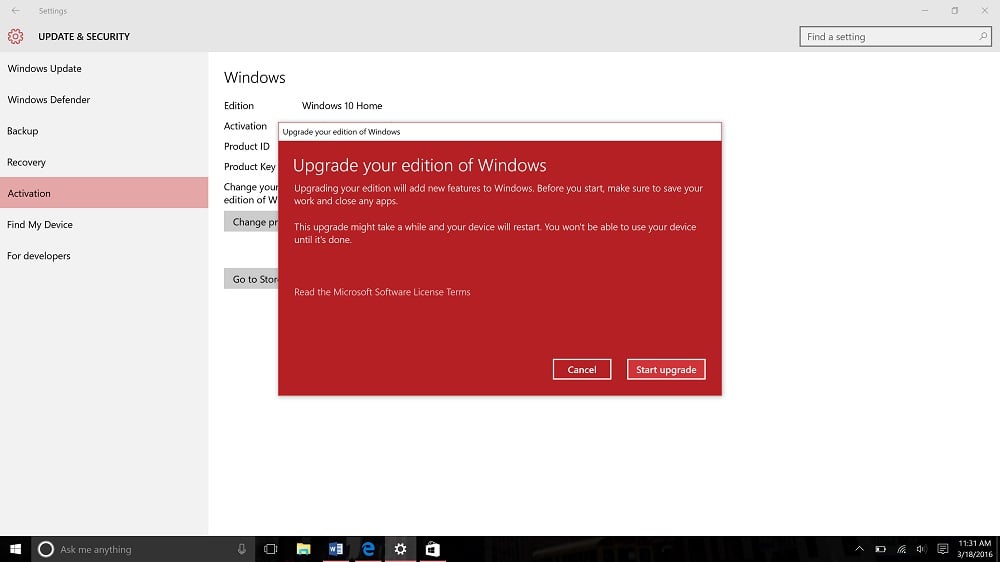
Task: Select Activation in the sidebar
Action: coord(104,193)
